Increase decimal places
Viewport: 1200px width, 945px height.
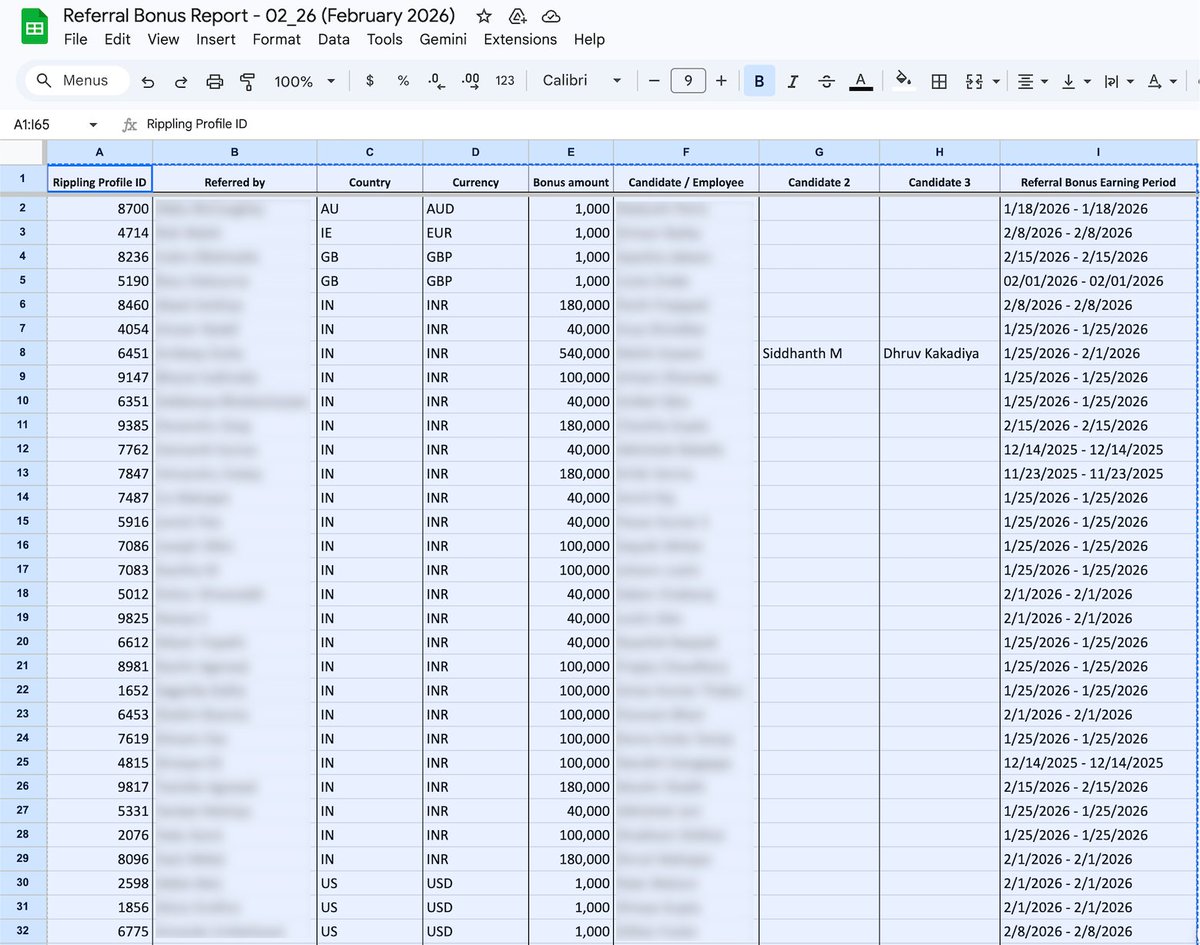(471, 81)
